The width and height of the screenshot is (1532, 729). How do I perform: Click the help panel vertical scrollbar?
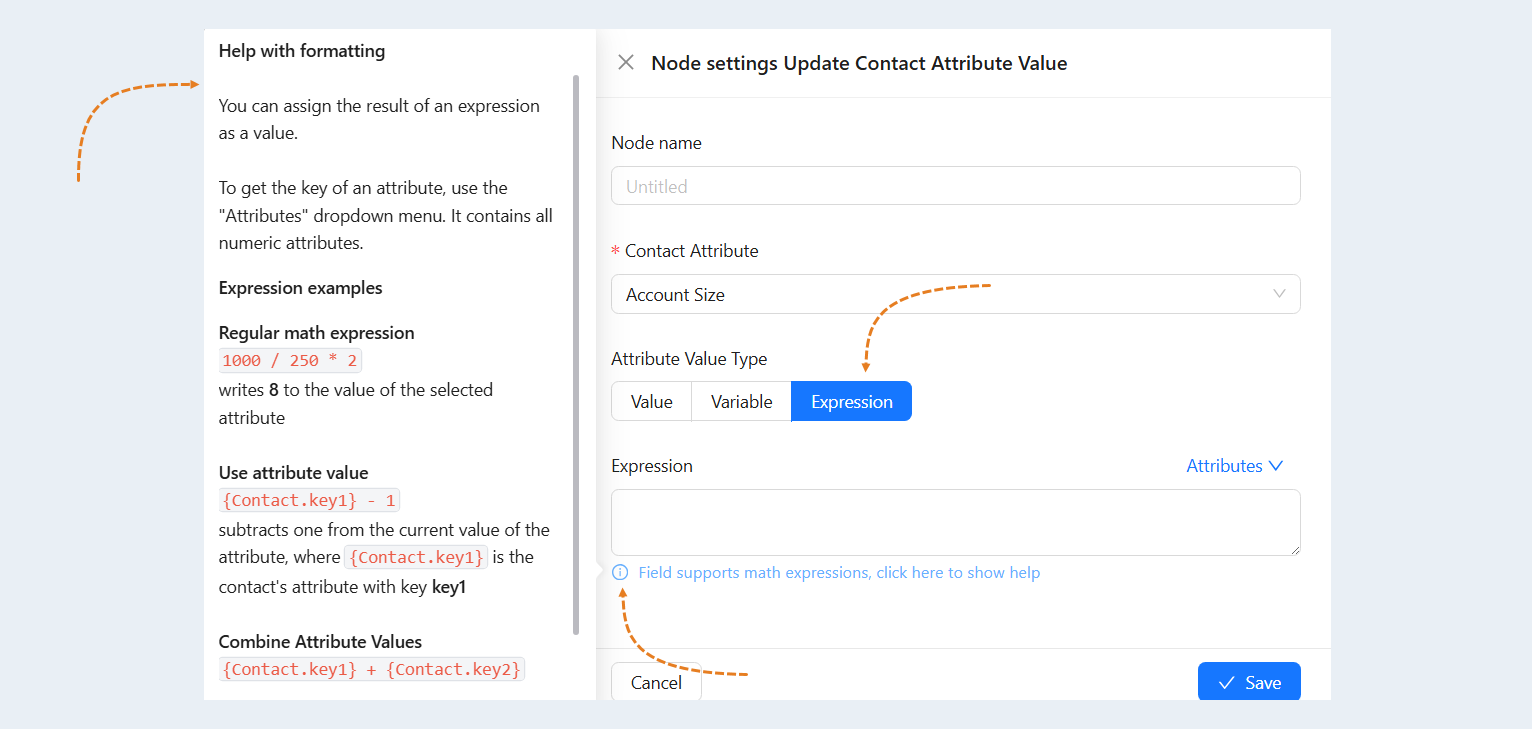(576, 355)
